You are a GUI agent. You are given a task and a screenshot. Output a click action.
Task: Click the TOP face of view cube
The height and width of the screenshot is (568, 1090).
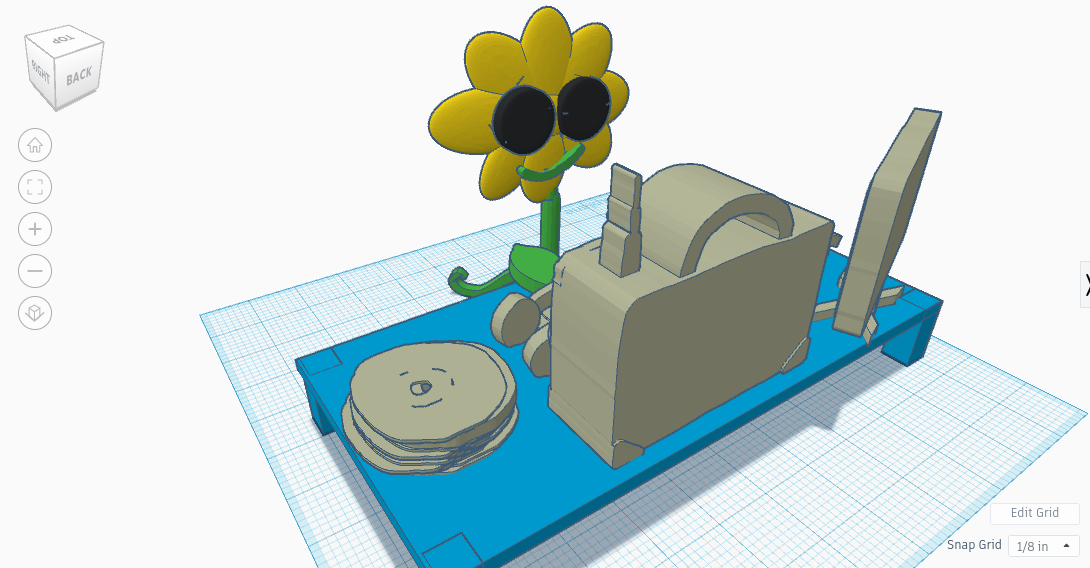tap(64, 38)
